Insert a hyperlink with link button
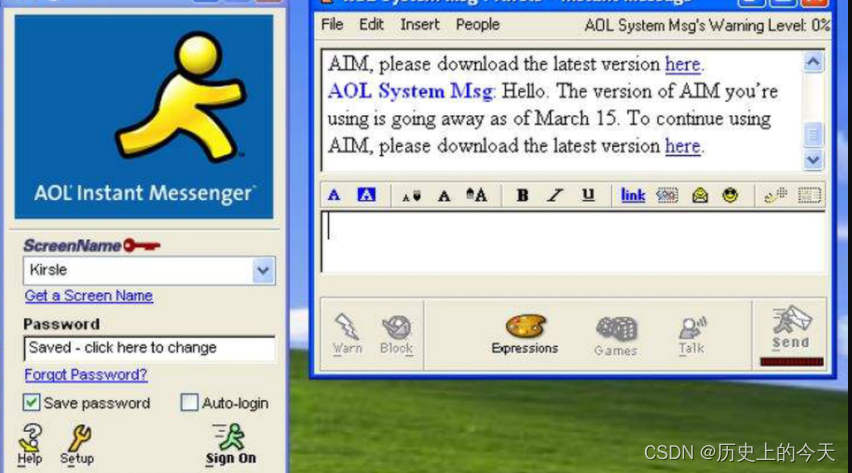This screenshot has height=473, width=852. (633, 195)
